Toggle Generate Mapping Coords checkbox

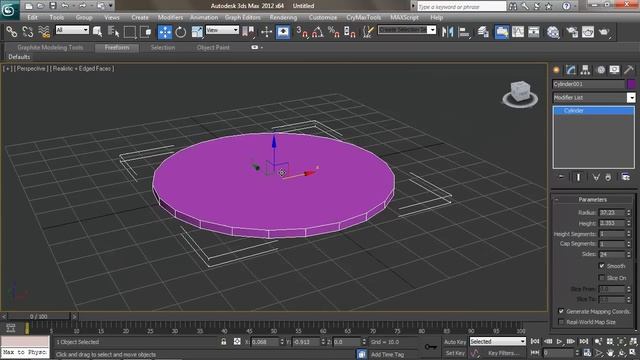[561, 311]
